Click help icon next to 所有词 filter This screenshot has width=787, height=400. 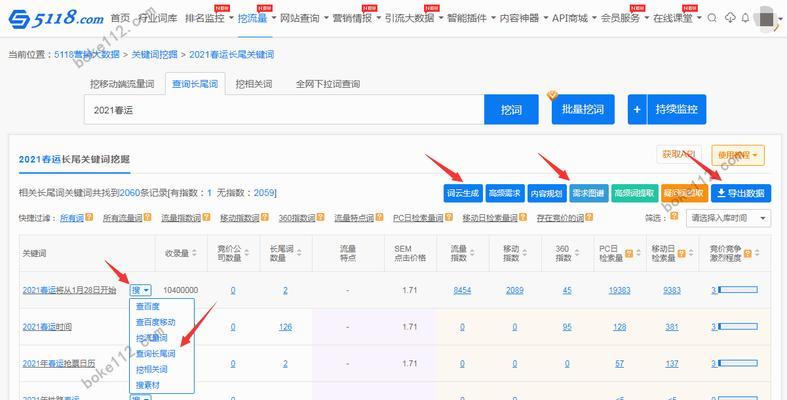click(89, 217)
